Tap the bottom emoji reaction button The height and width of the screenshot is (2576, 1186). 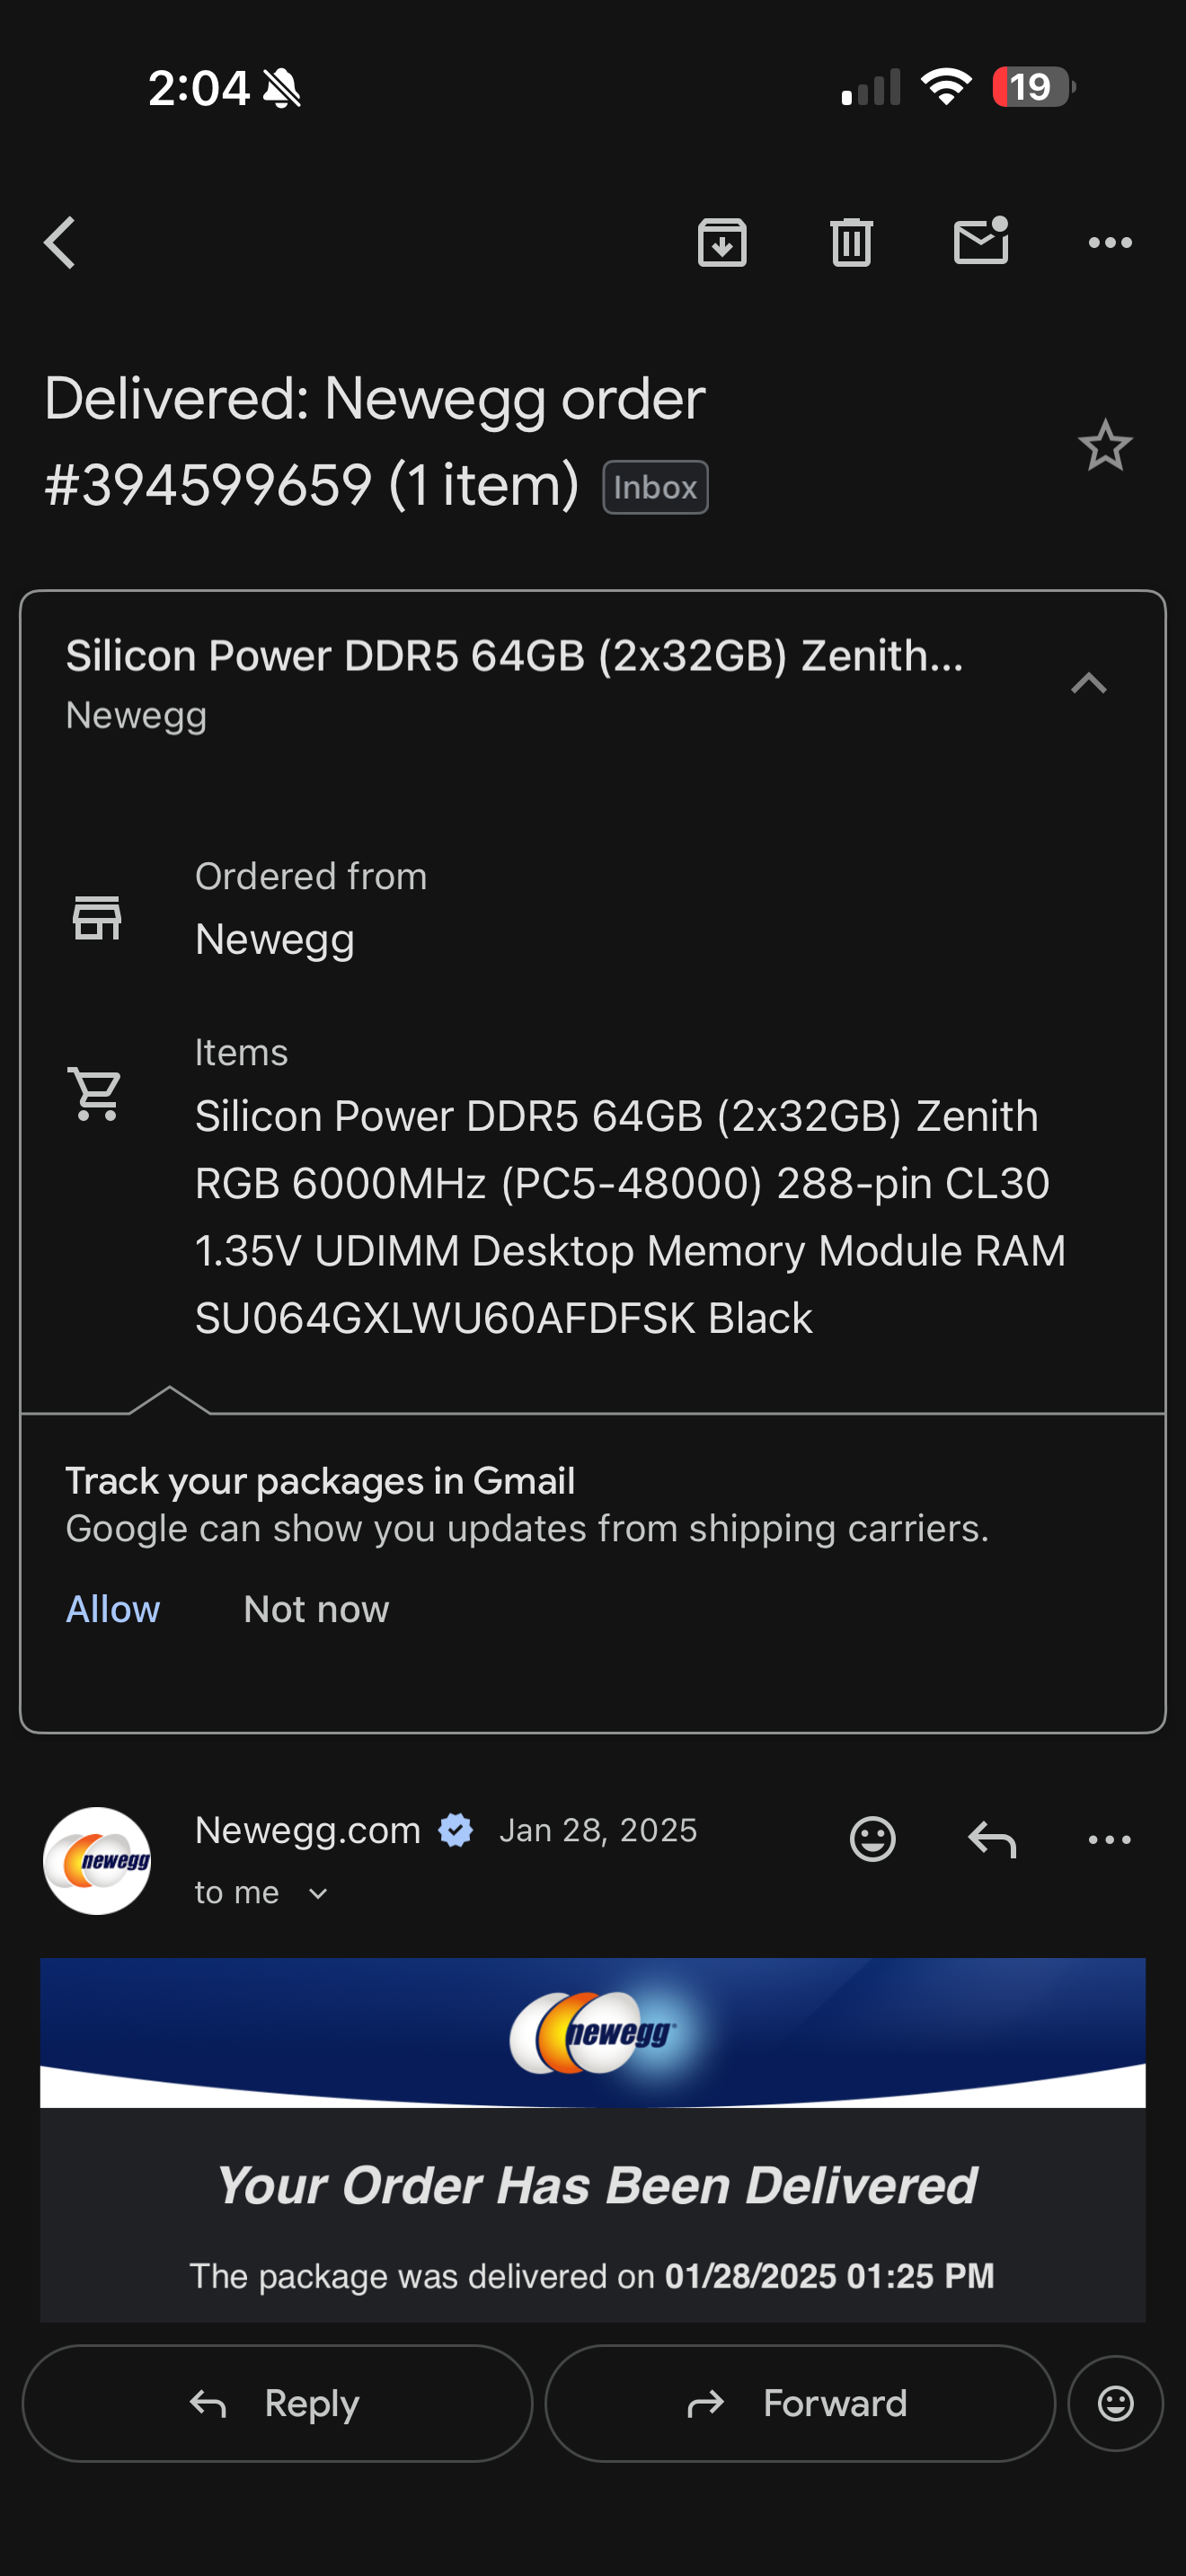1115,2403
